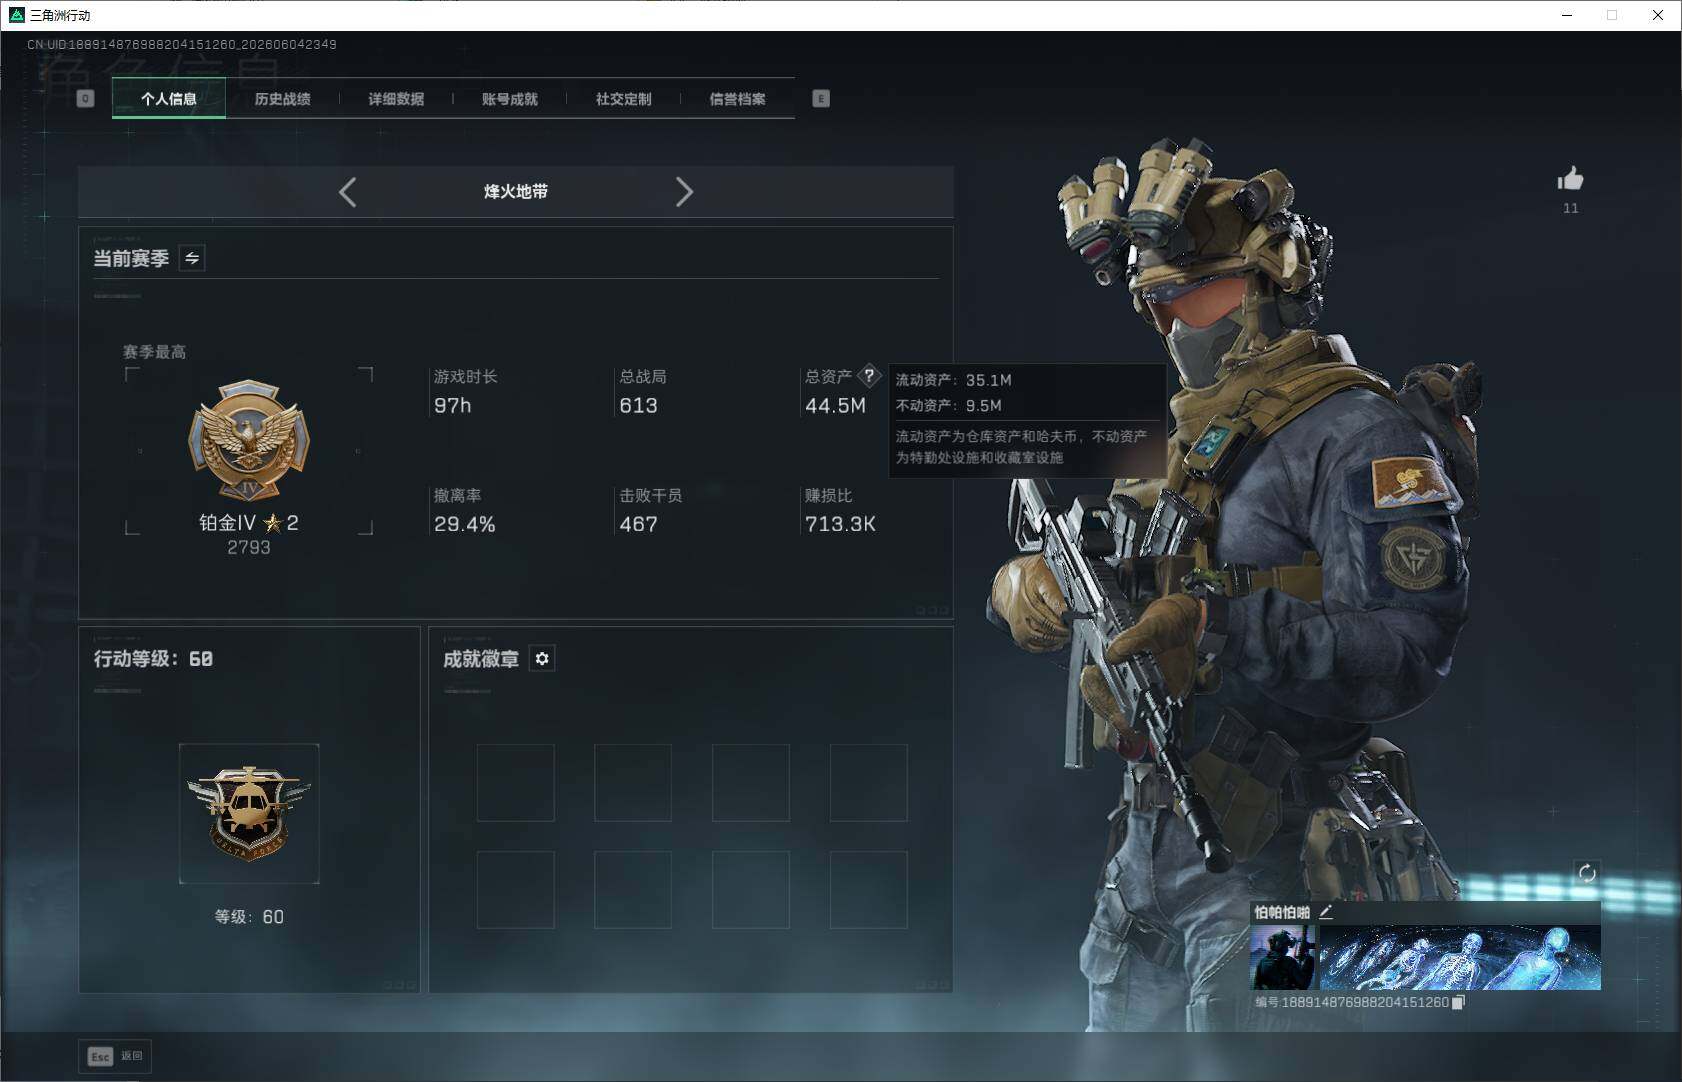The width and height of the screenshot is (1682, 1082).
Task: Select the 账号成就 tab
Action: tap(510, 99)
